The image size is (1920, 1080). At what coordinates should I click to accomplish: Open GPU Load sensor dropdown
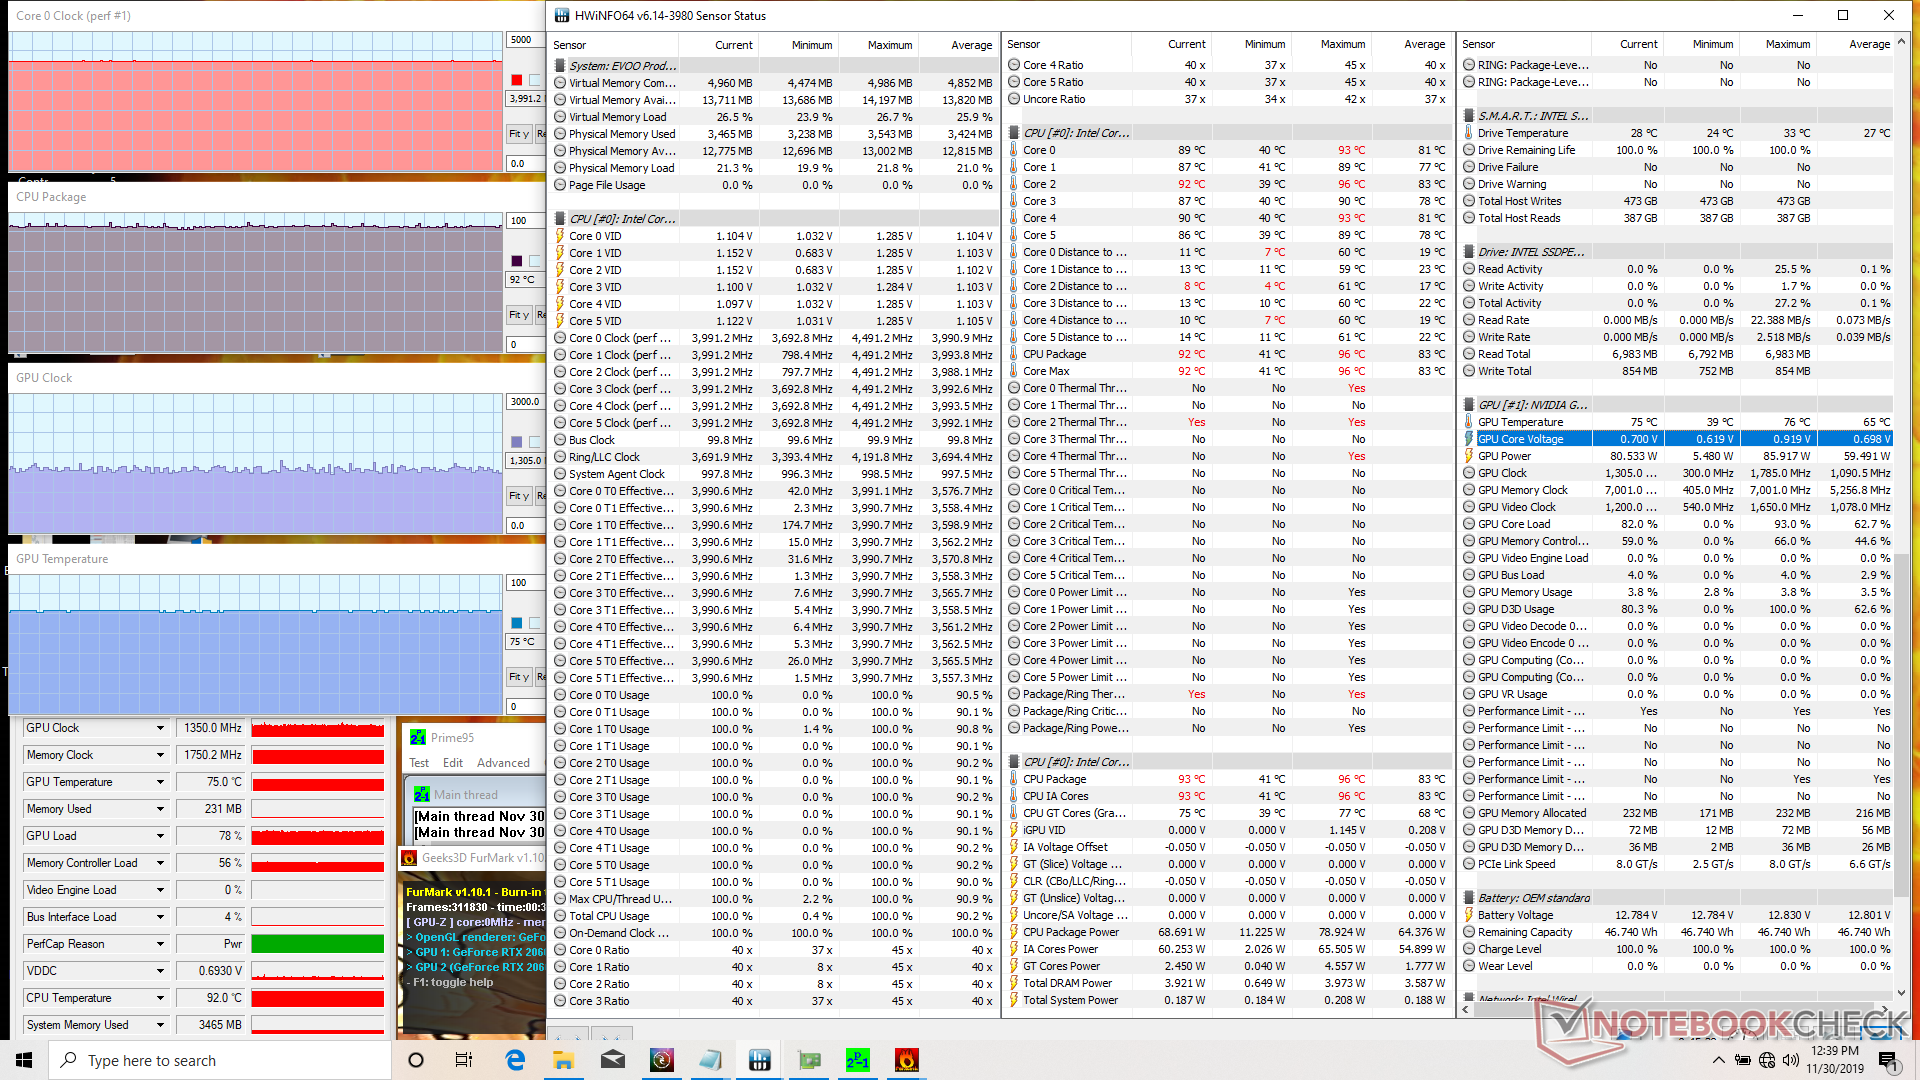tap(160, 836)
